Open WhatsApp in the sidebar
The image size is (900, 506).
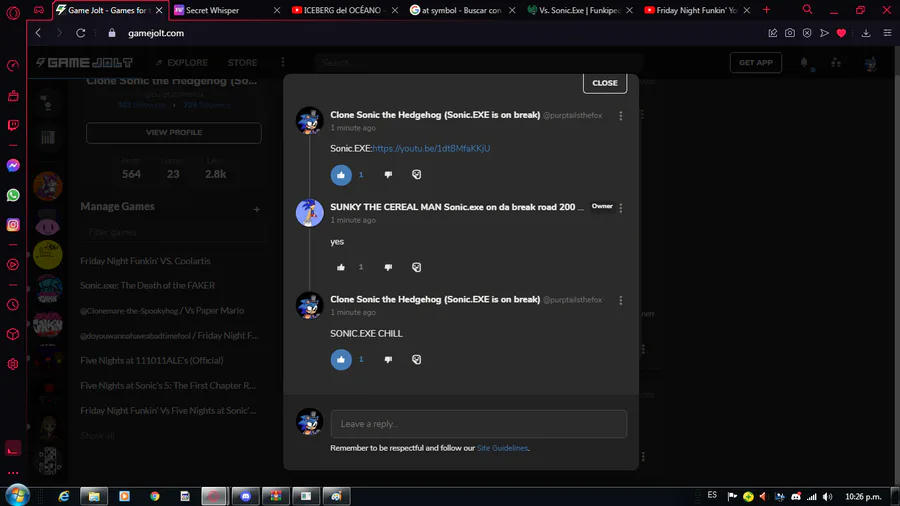(13, 195)
